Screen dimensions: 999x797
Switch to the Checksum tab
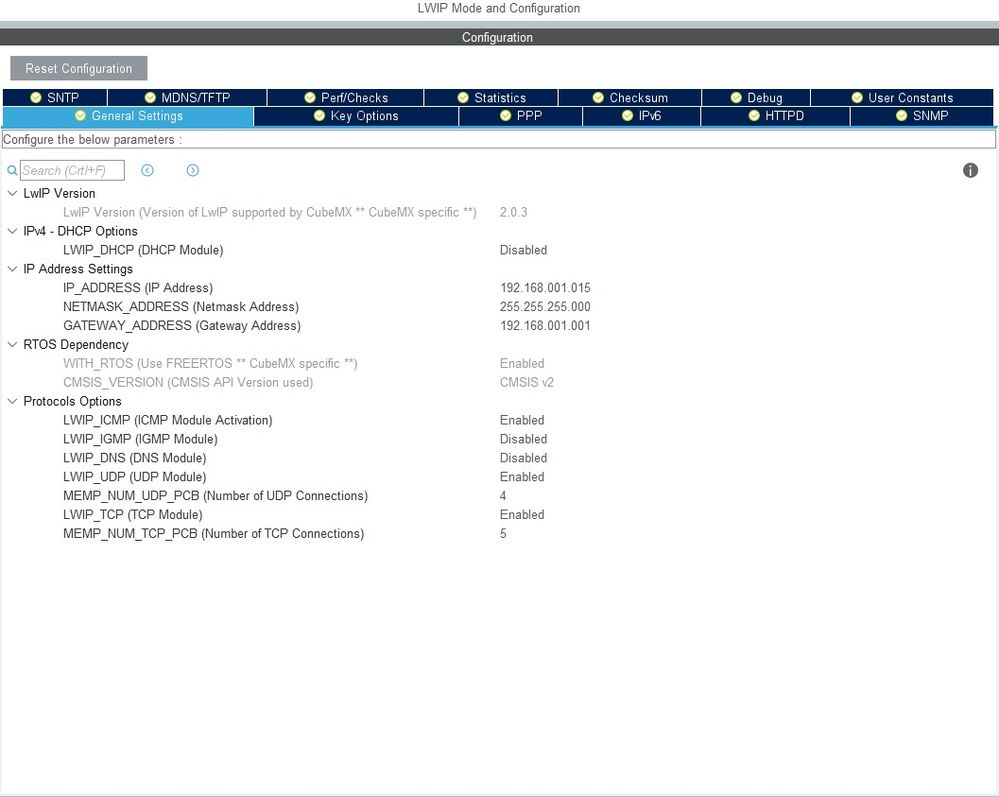point(630,97)
